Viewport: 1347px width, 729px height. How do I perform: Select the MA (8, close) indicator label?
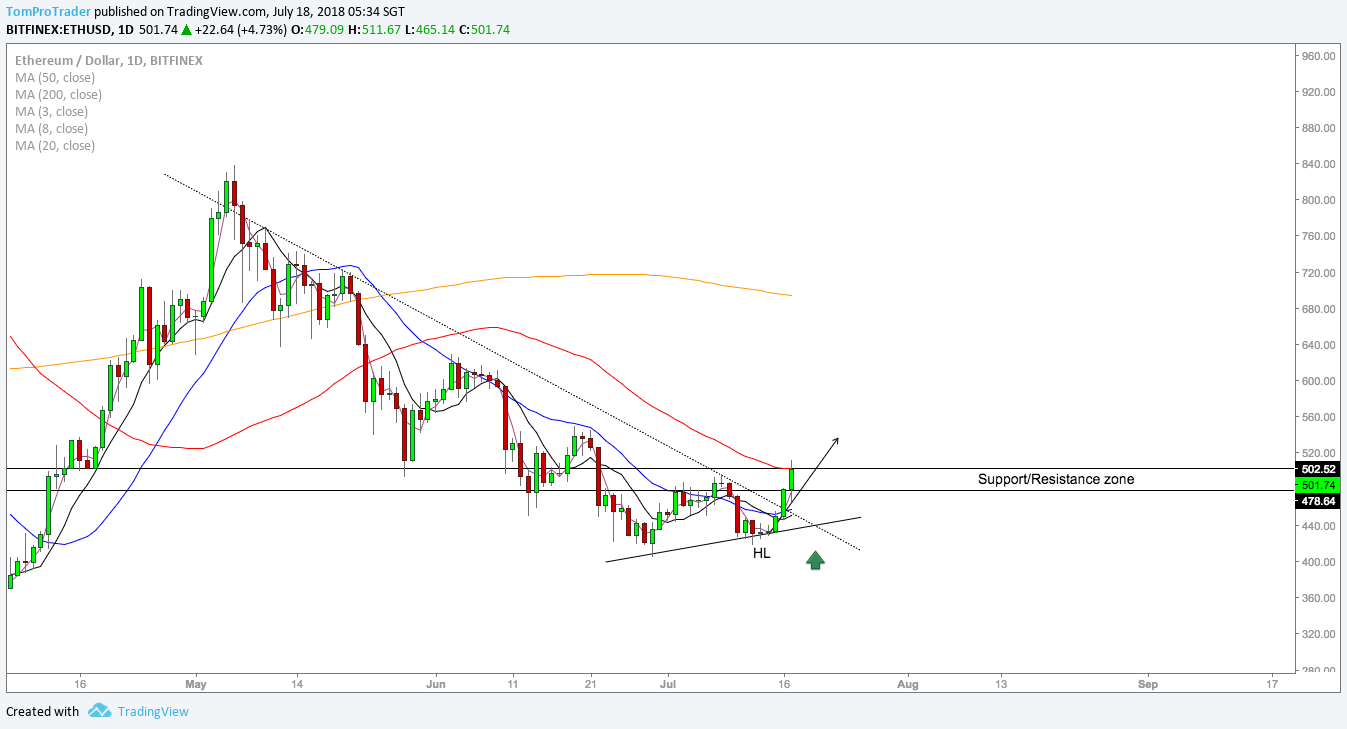tap(51, 128)
